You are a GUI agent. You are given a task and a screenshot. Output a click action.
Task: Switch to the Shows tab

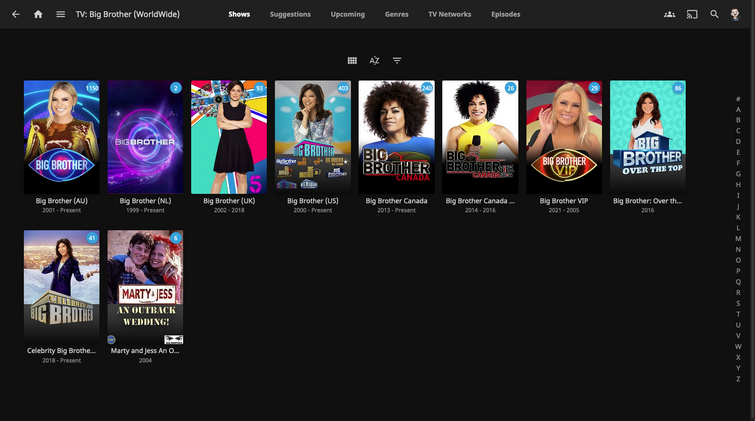pos(239,14)
